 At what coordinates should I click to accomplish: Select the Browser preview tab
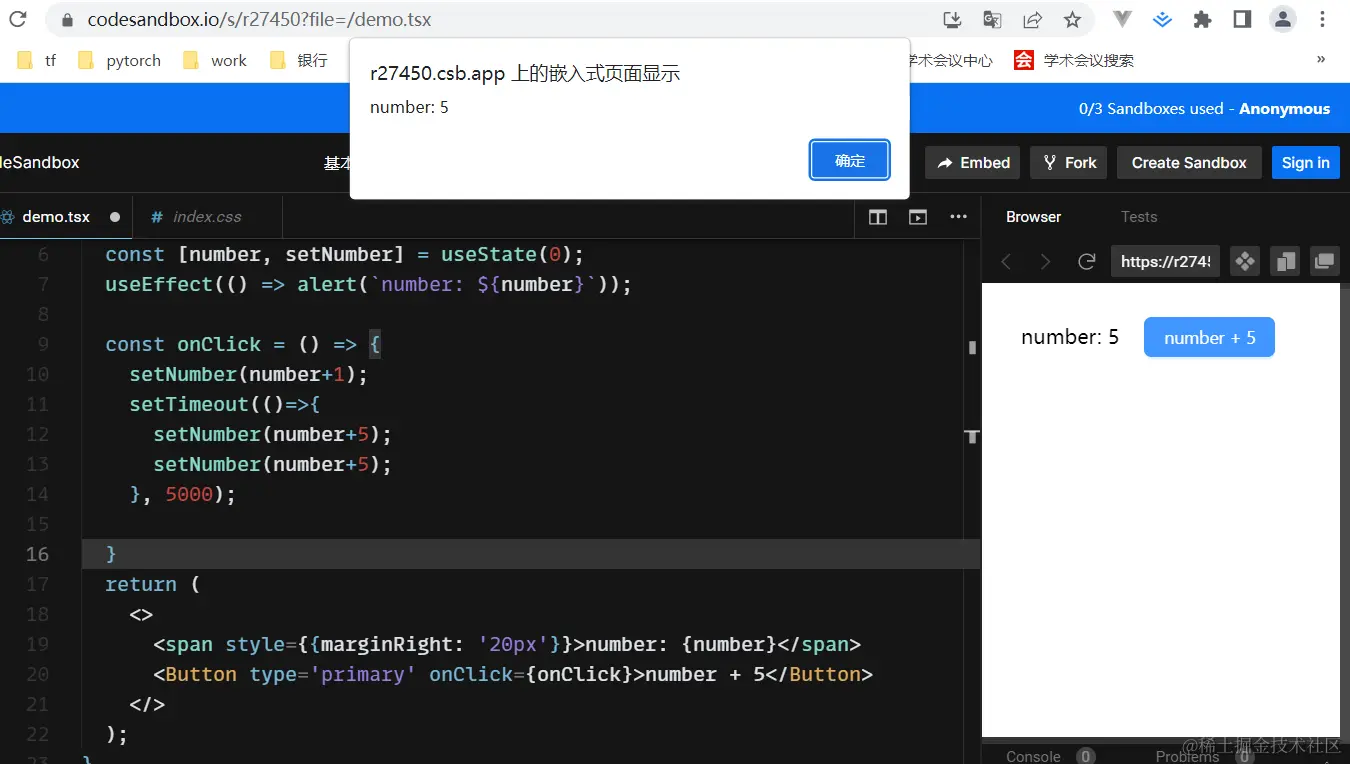click(x=1033, y=217)
